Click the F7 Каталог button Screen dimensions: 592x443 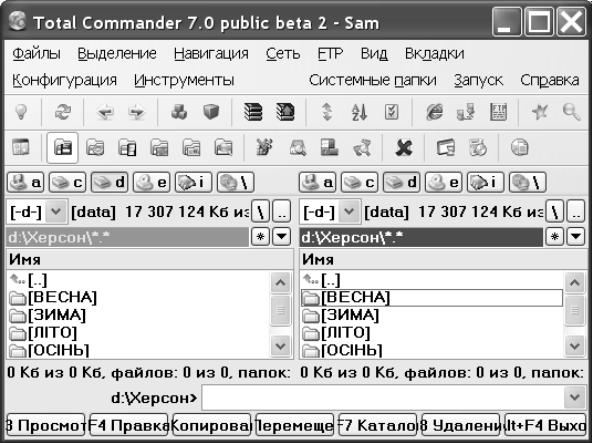pyautogui.click(x=378, y=426)
